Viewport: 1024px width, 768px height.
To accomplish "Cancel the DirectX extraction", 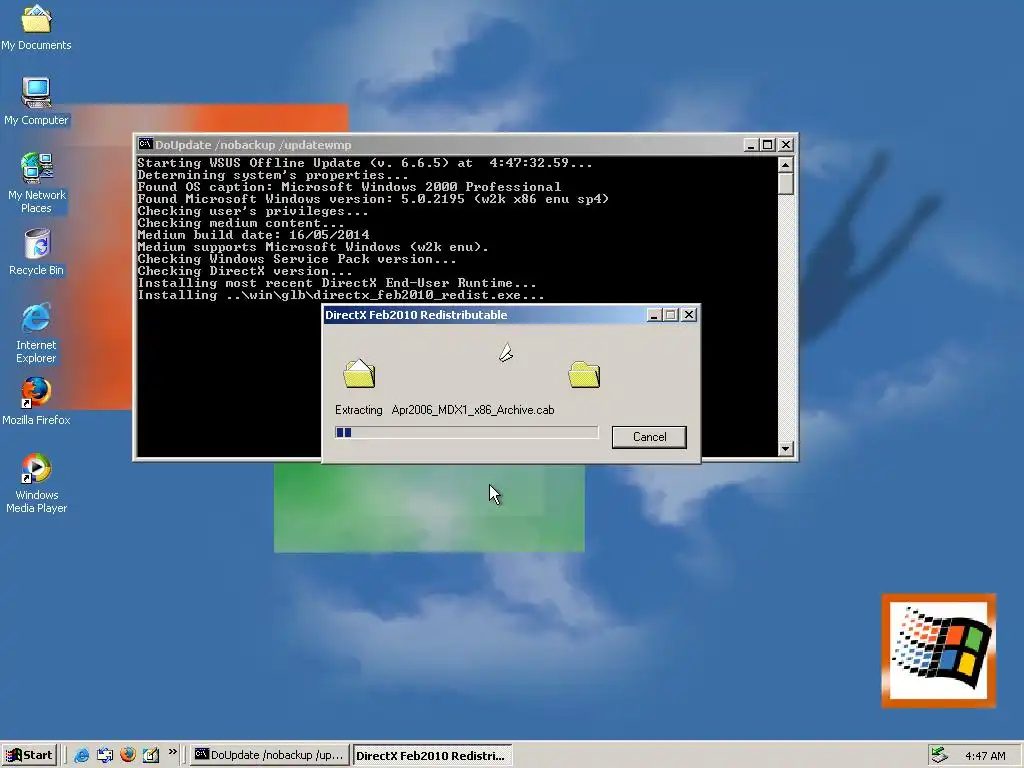I will coord(649,437).
